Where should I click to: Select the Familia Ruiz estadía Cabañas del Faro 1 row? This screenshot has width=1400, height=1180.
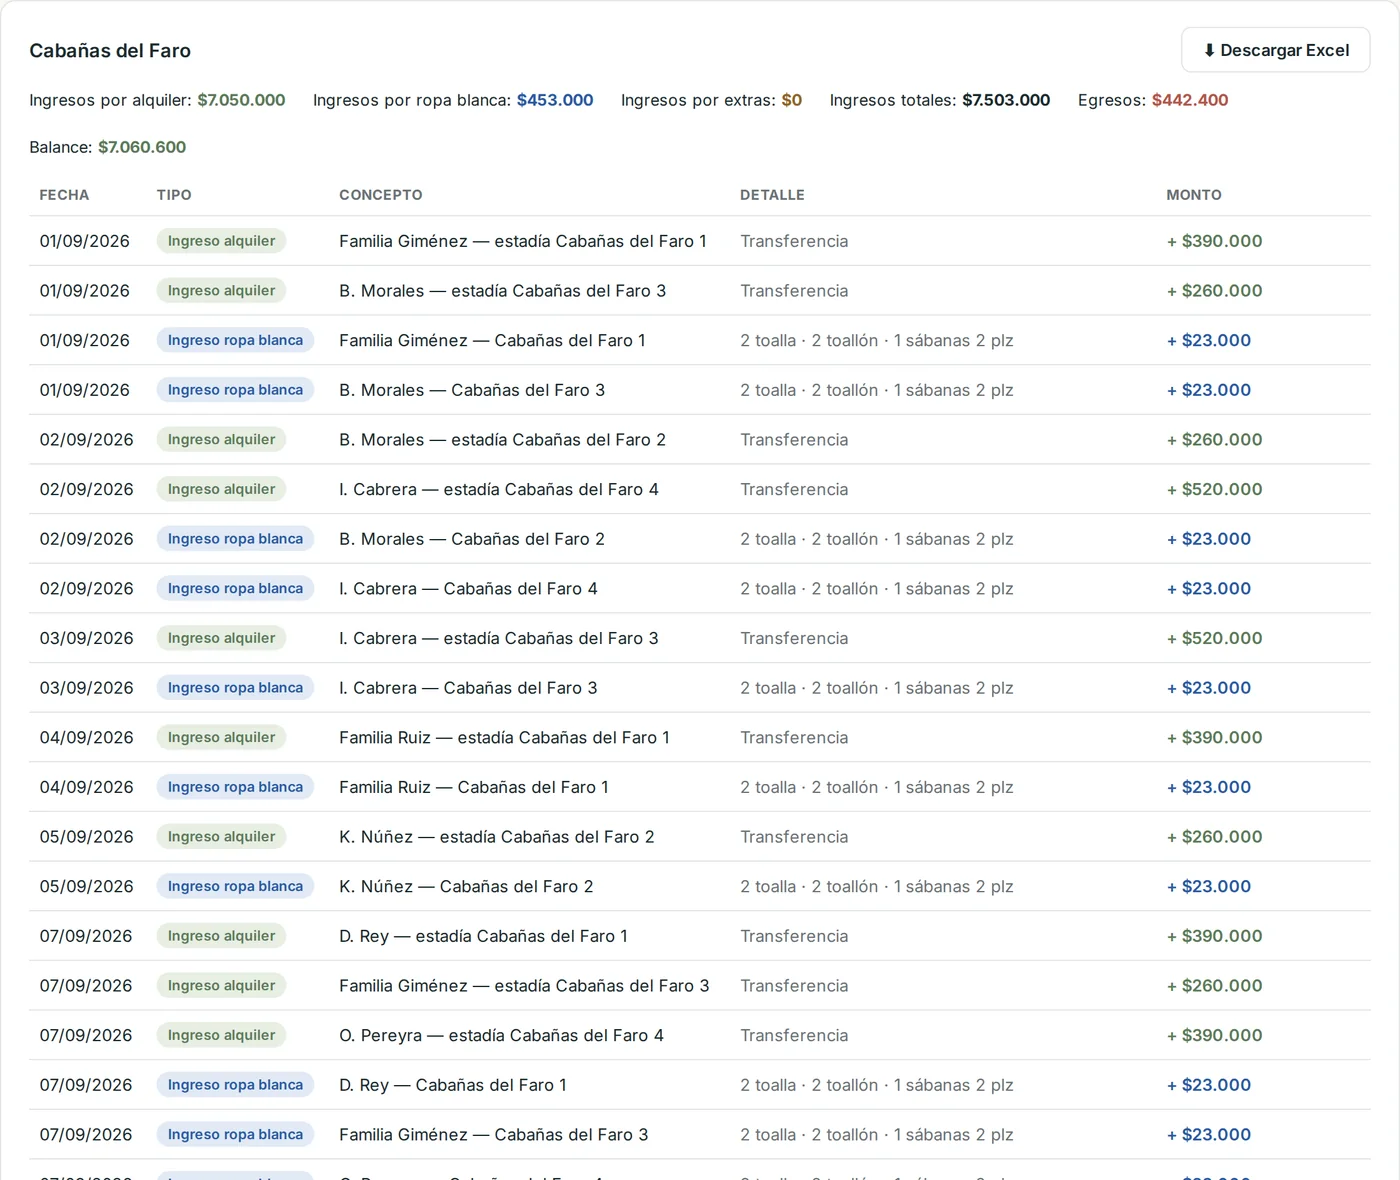[x=700, y=737]
